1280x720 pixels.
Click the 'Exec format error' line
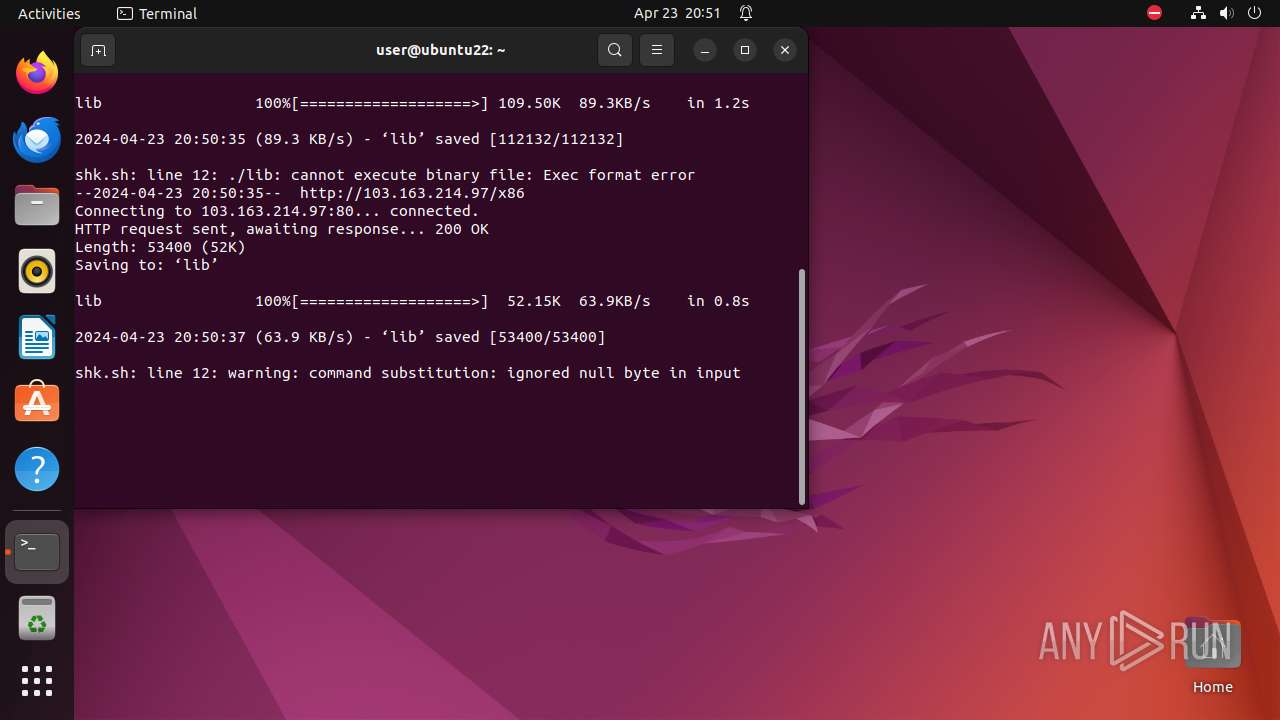point(385,175)
